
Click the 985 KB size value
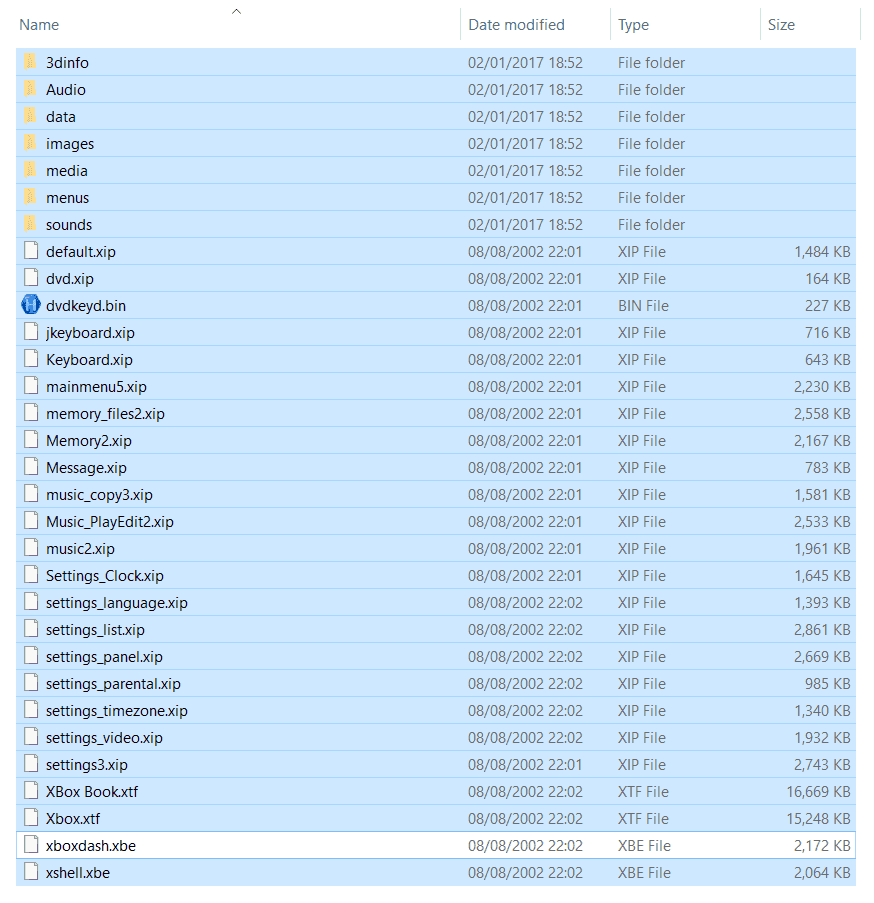pyautogui.click(x=827, y=684)
